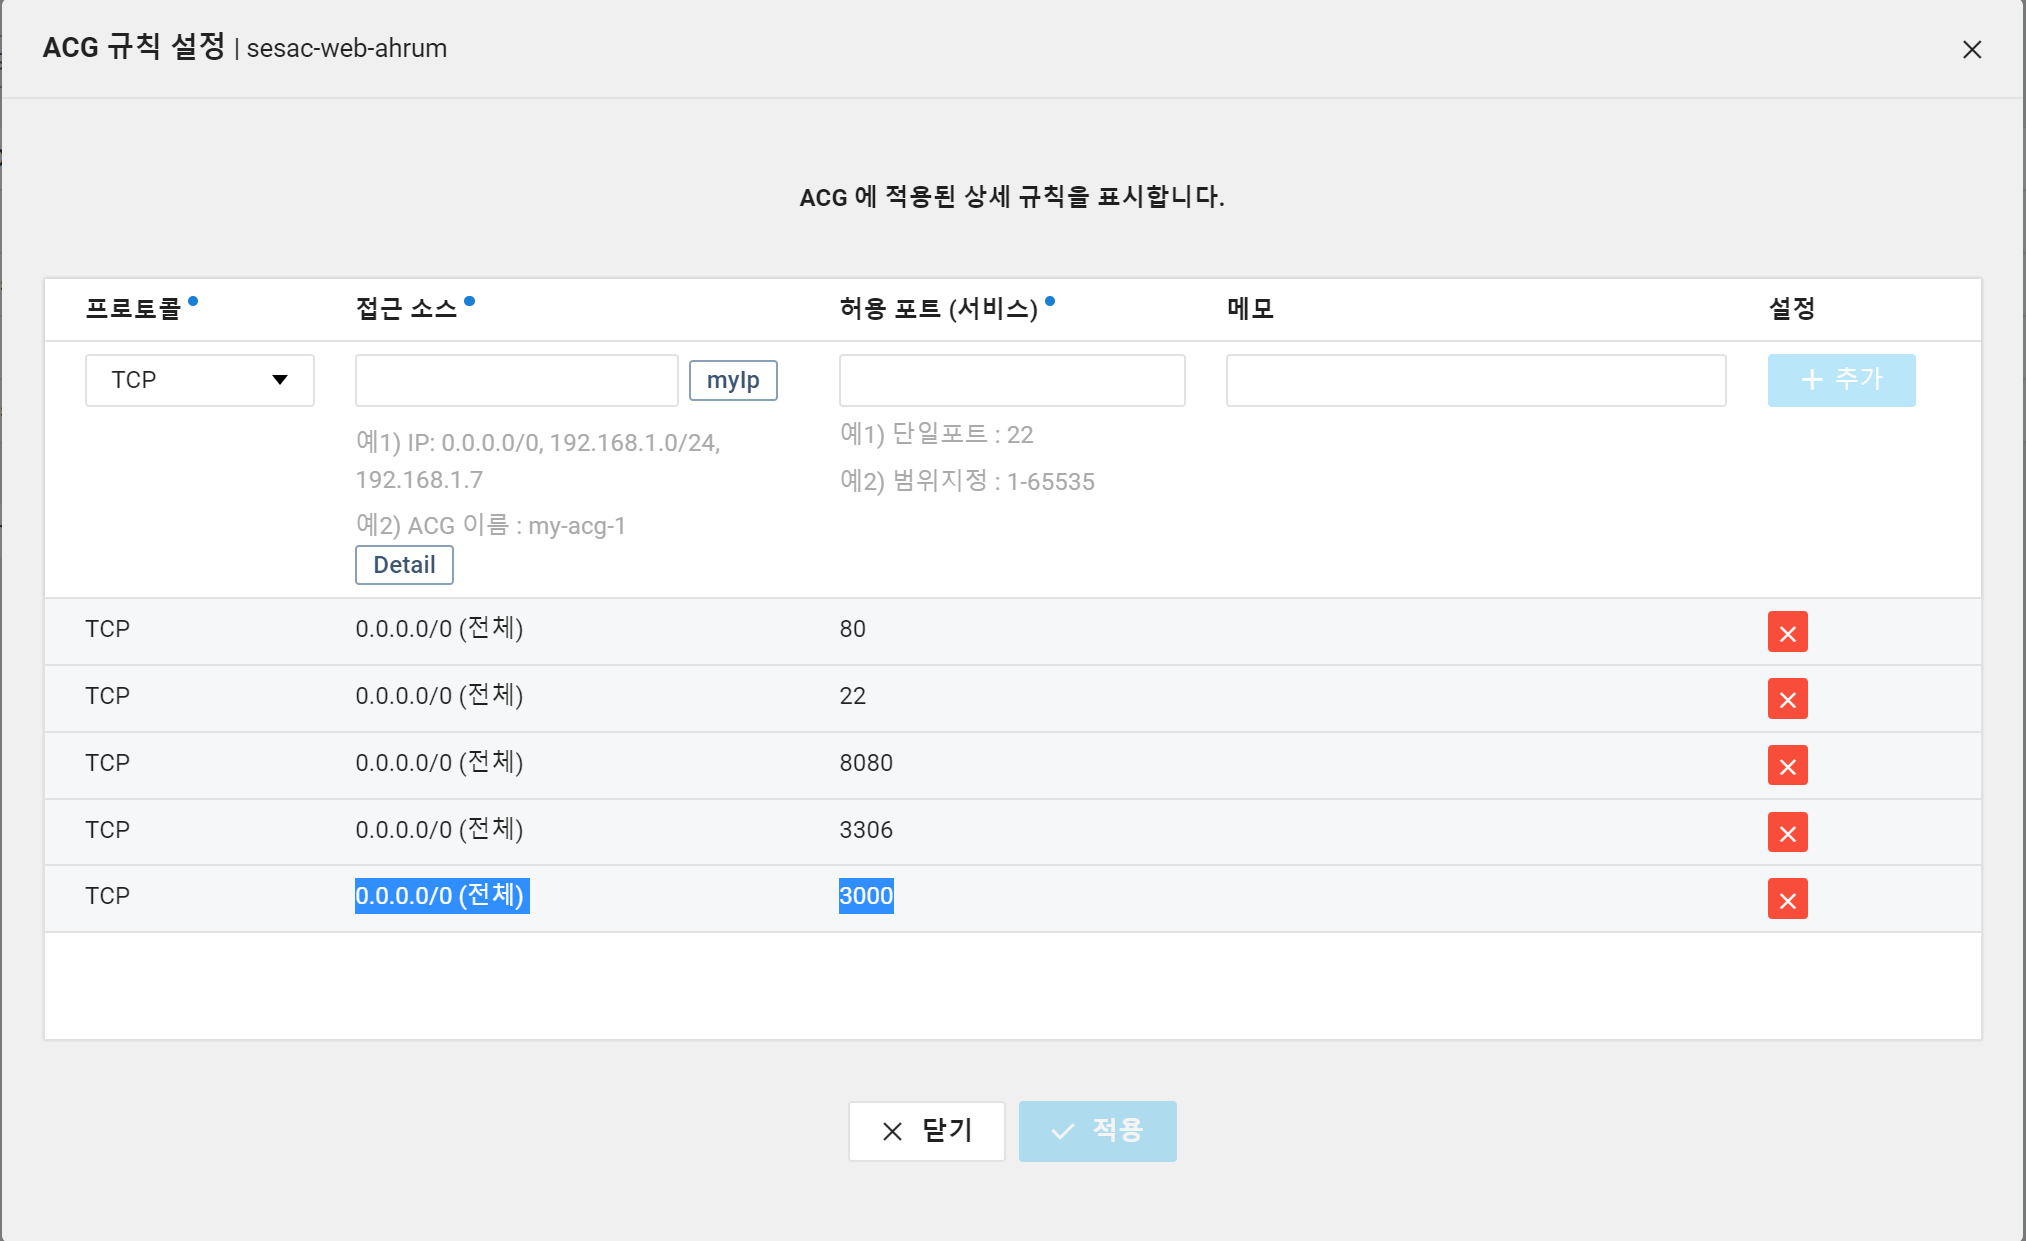2026x1241 pixels.
Task: Click the 허용 포트 (서비스) column header
Action: pos(939,309)
